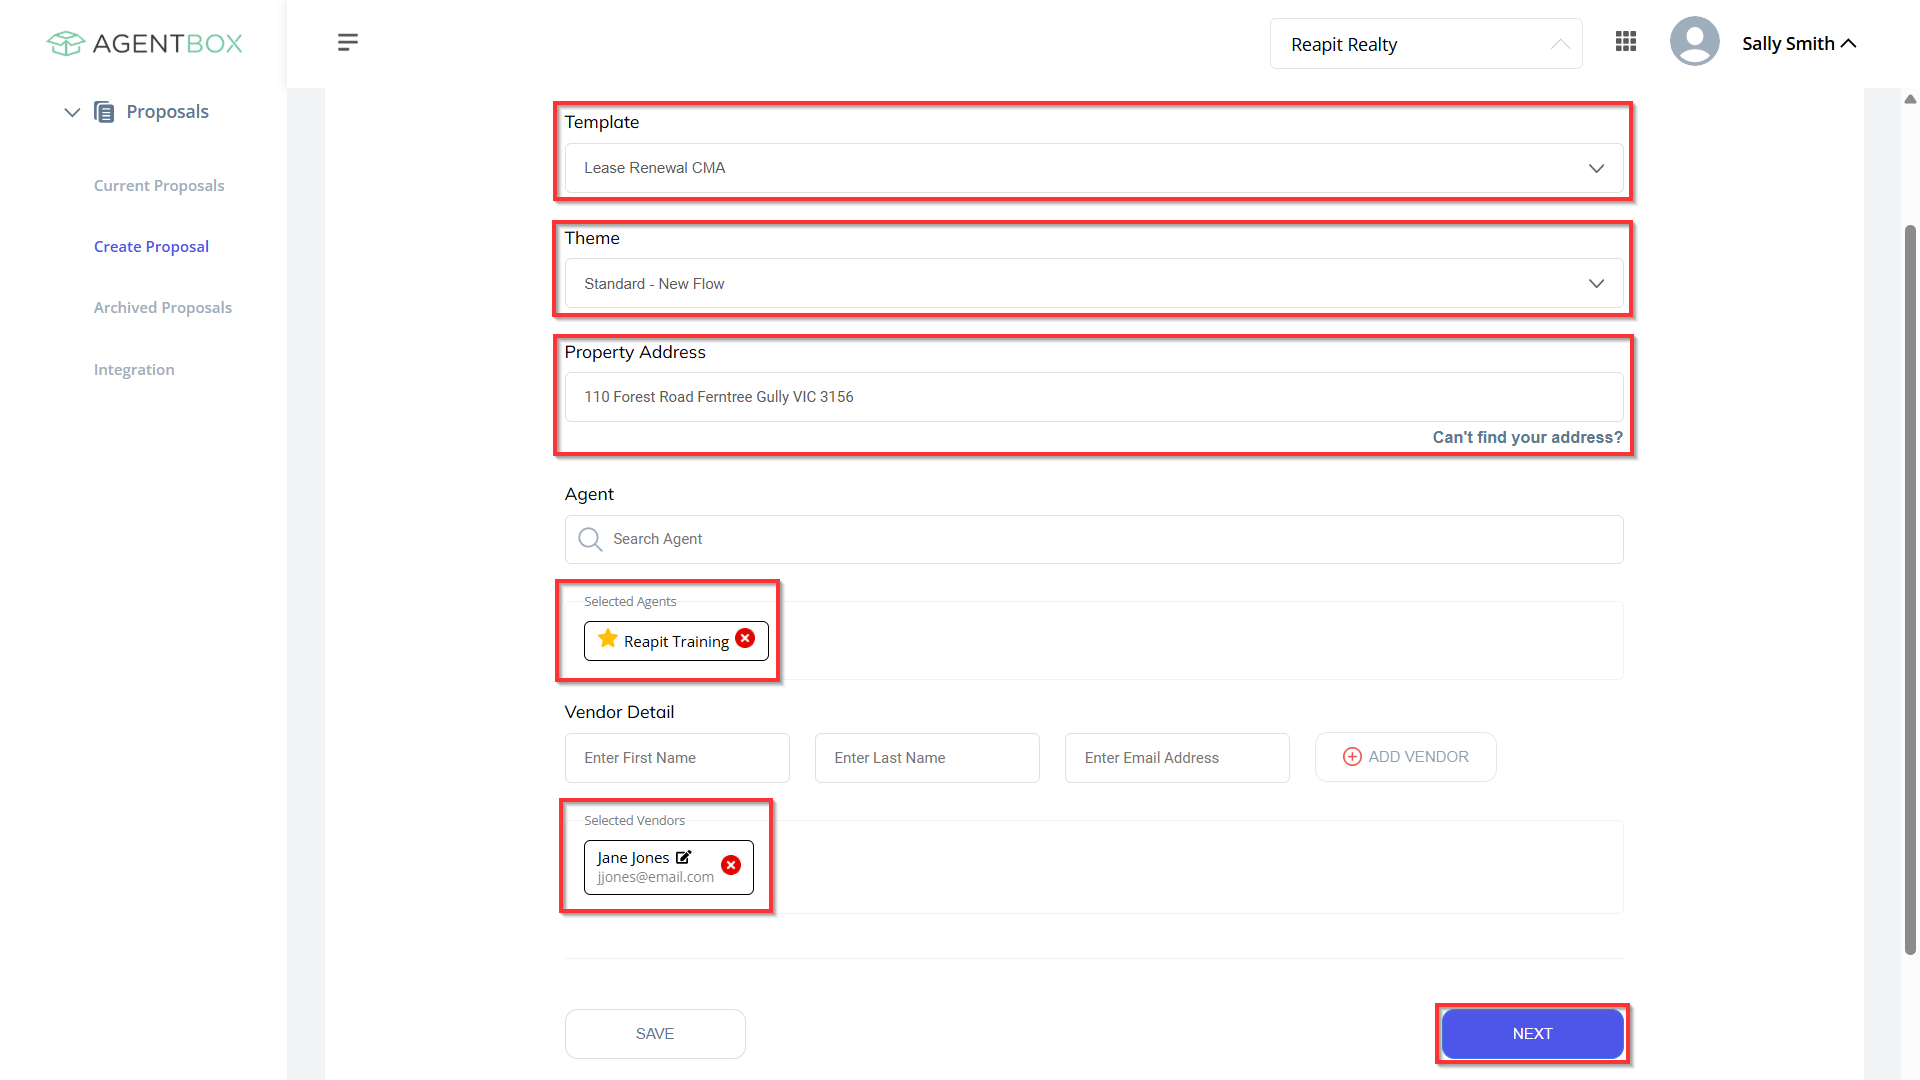
Task: Click the AgentBox logo
Action: (x=145, y=43)
